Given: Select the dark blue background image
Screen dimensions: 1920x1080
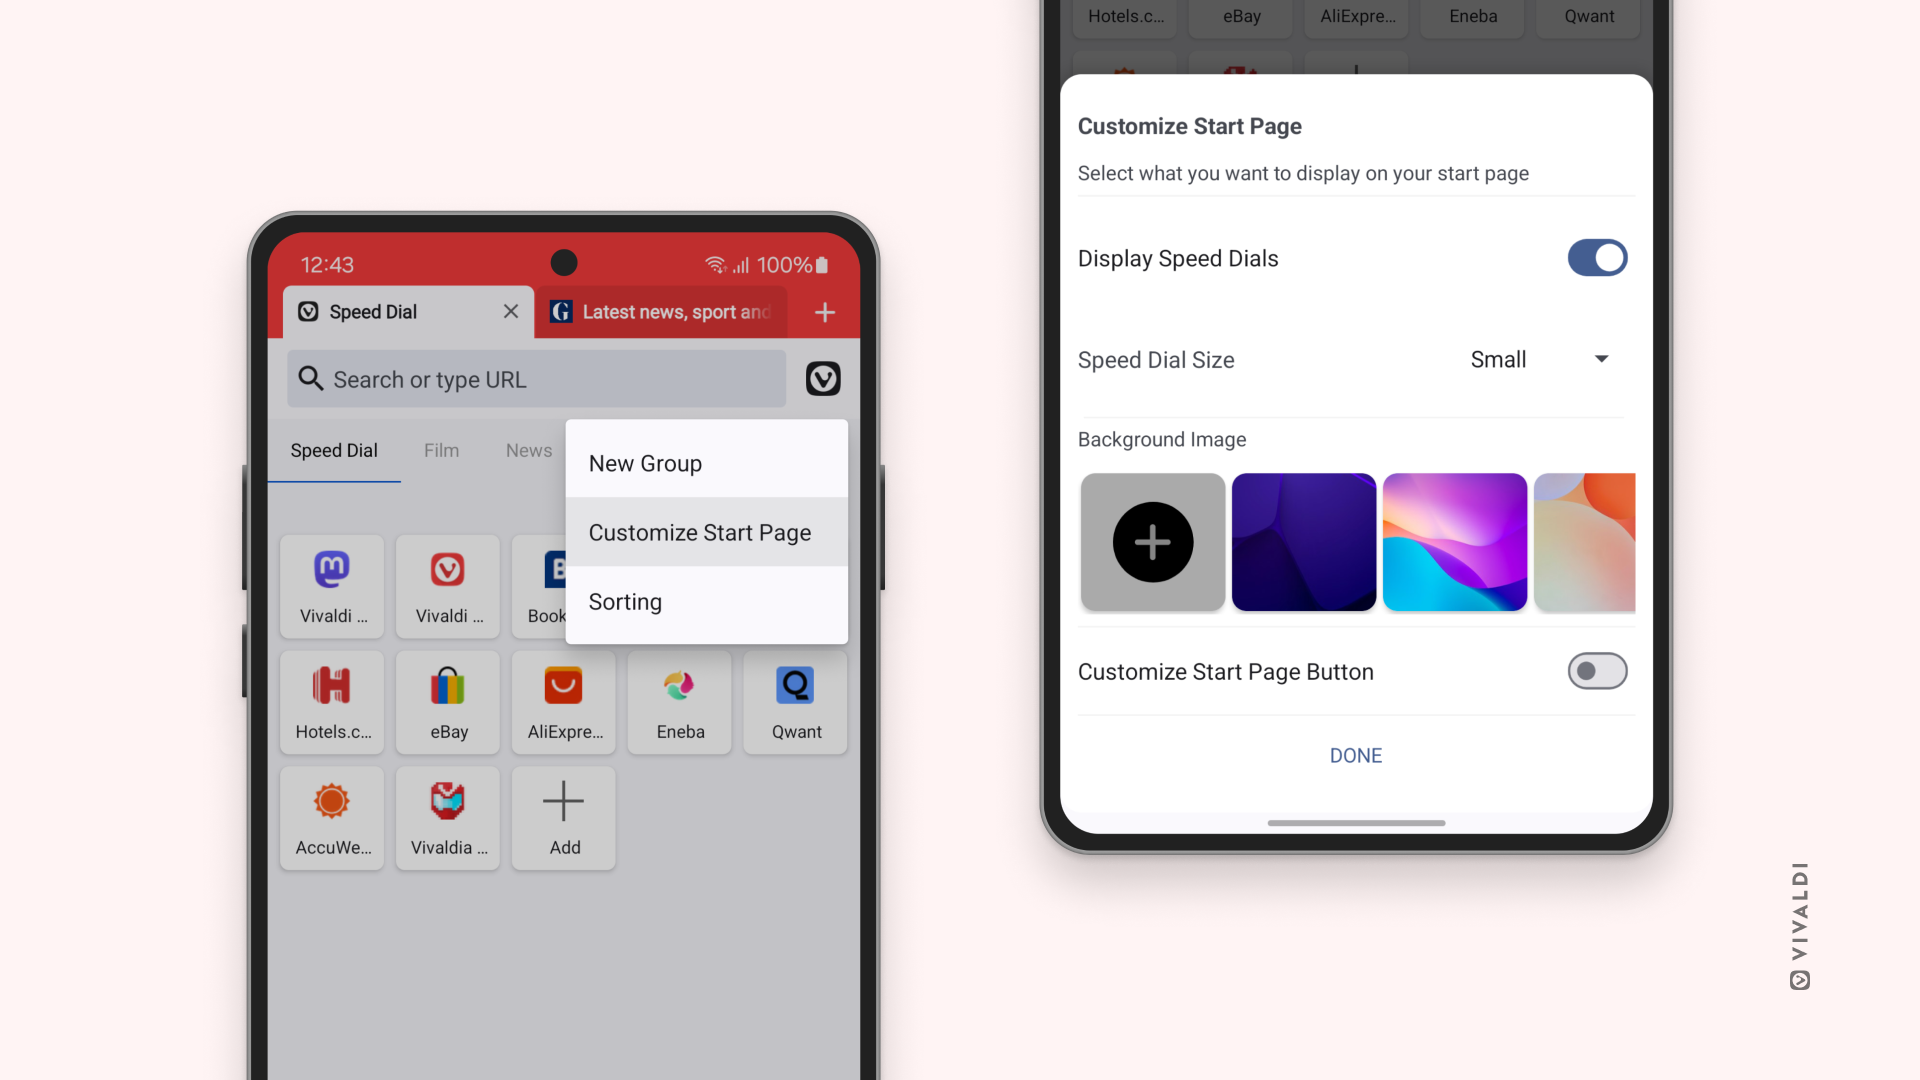Looking at the screenshot, I should pos(1303,541).
